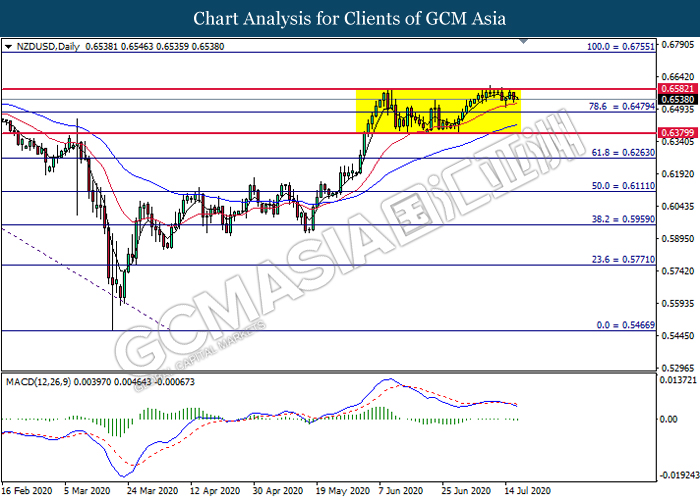The image size is (700, 500).
Task: Click the chart shift marker triangle at top
Action: [524, 42]
